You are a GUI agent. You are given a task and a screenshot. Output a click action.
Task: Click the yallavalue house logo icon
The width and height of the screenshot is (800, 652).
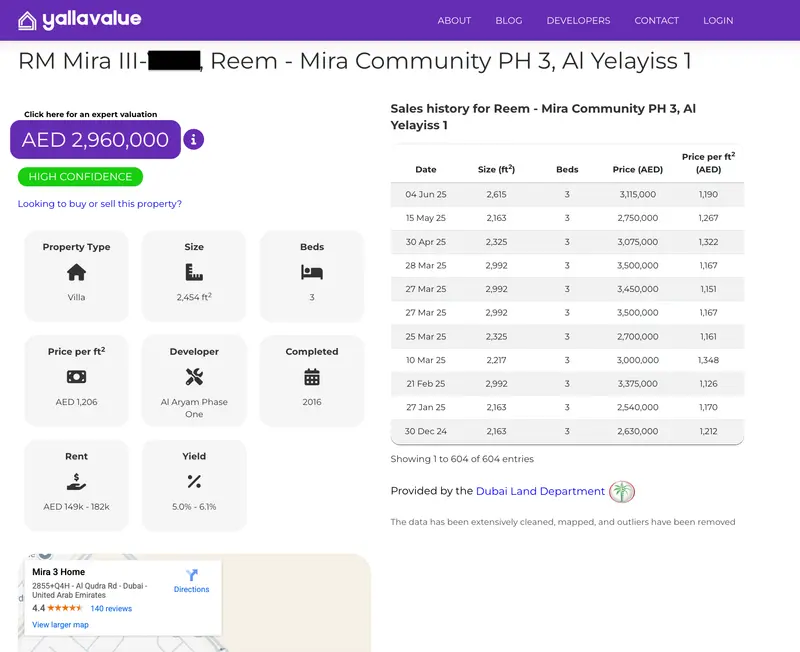pos(27,20)
